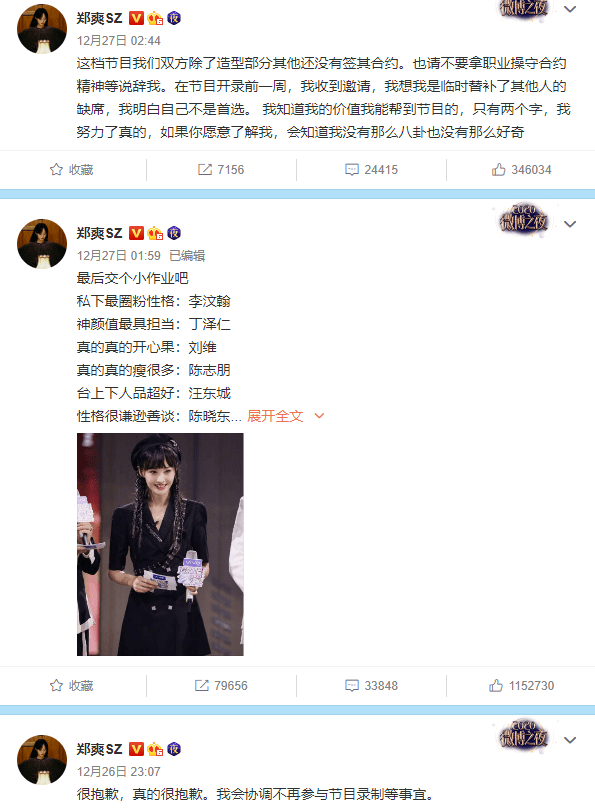Like the post with 346034 likes
The image size is (595, 811).
pos(522,170)
